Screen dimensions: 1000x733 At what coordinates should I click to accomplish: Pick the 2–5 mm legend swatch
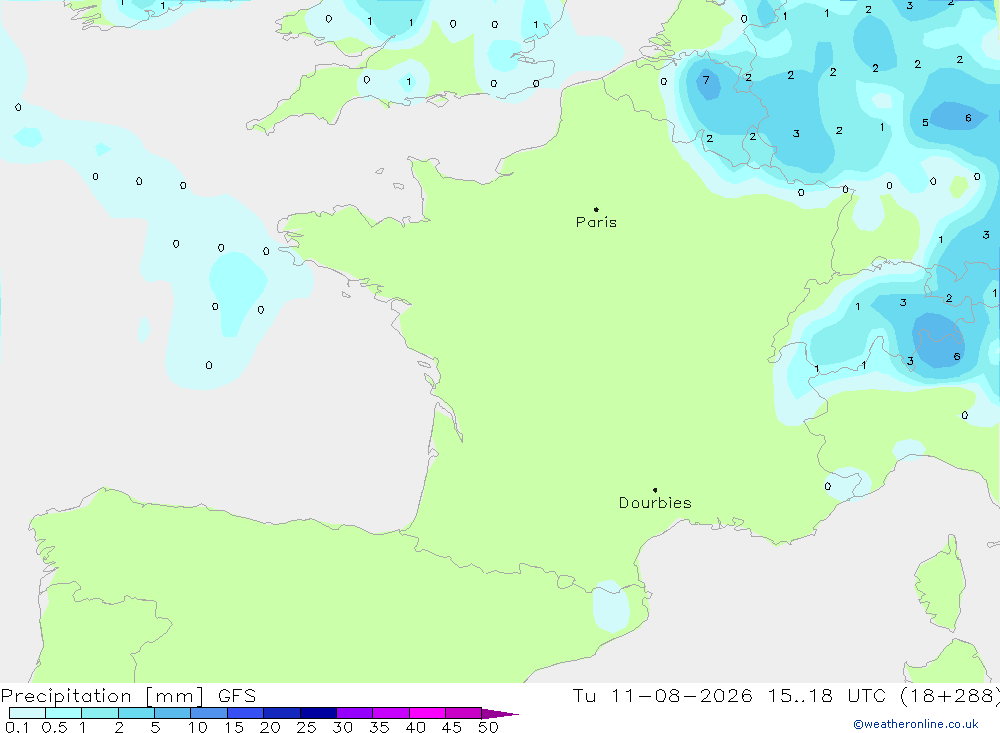tap(136, 713)
